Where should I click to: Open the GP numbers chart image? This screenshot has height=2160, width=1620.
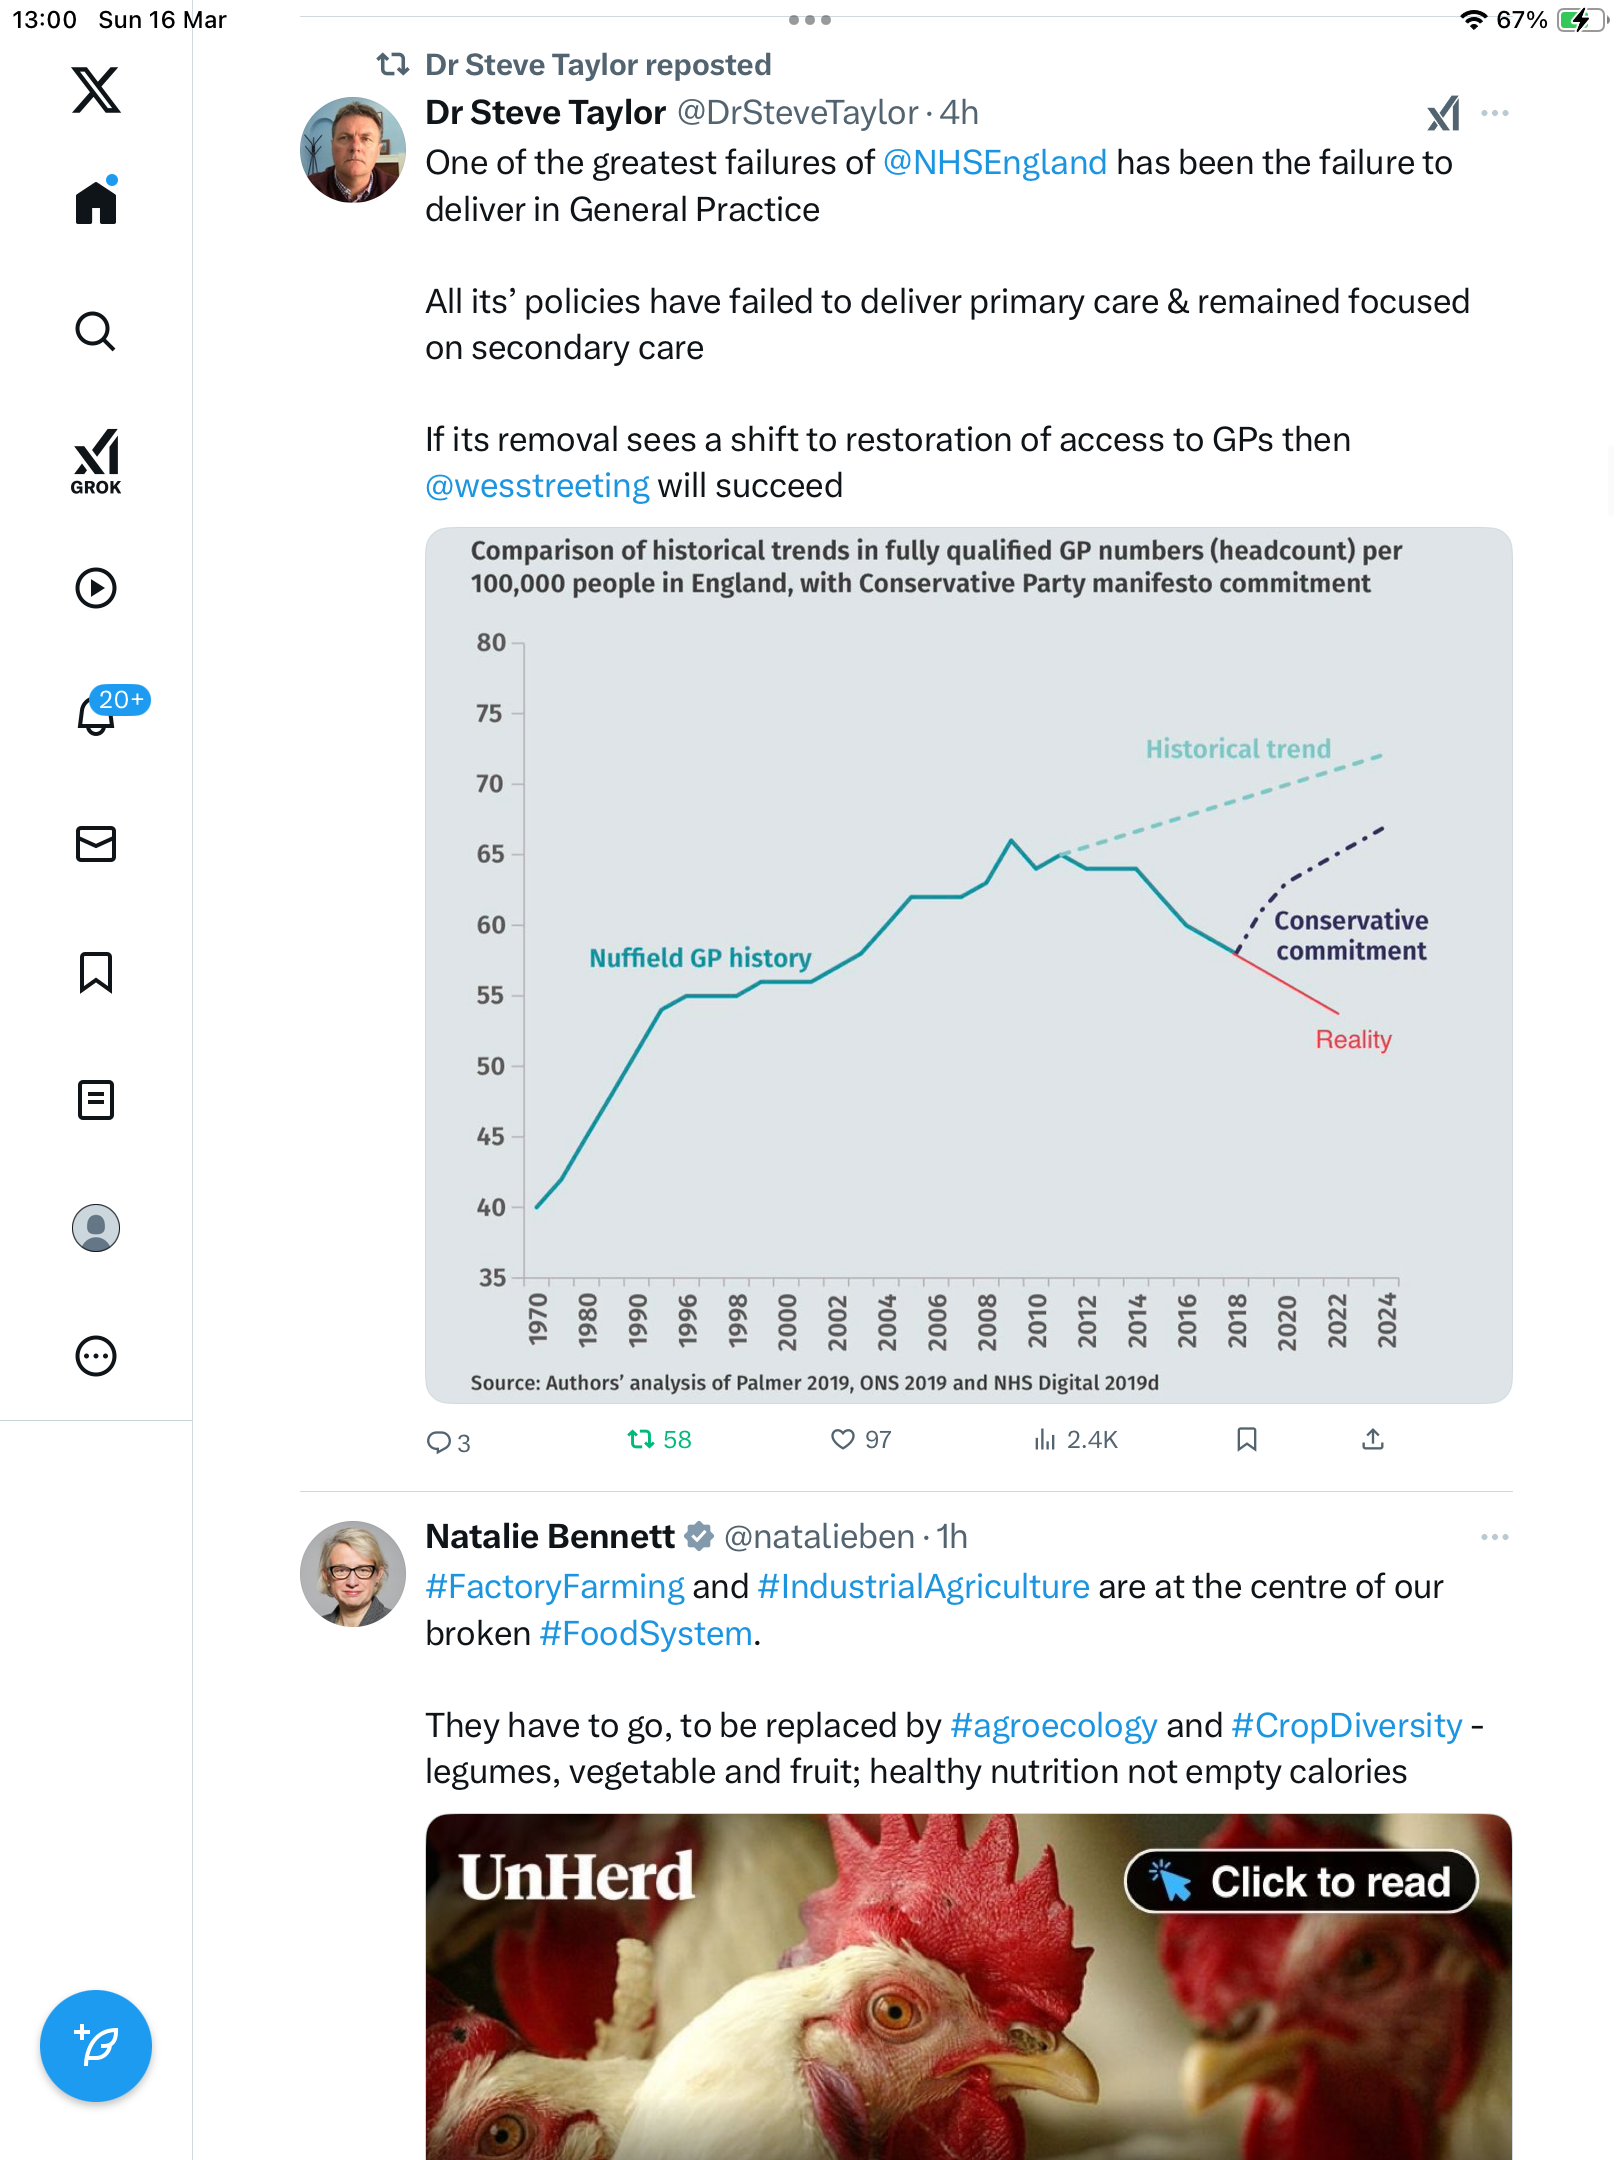pos(968,965)
